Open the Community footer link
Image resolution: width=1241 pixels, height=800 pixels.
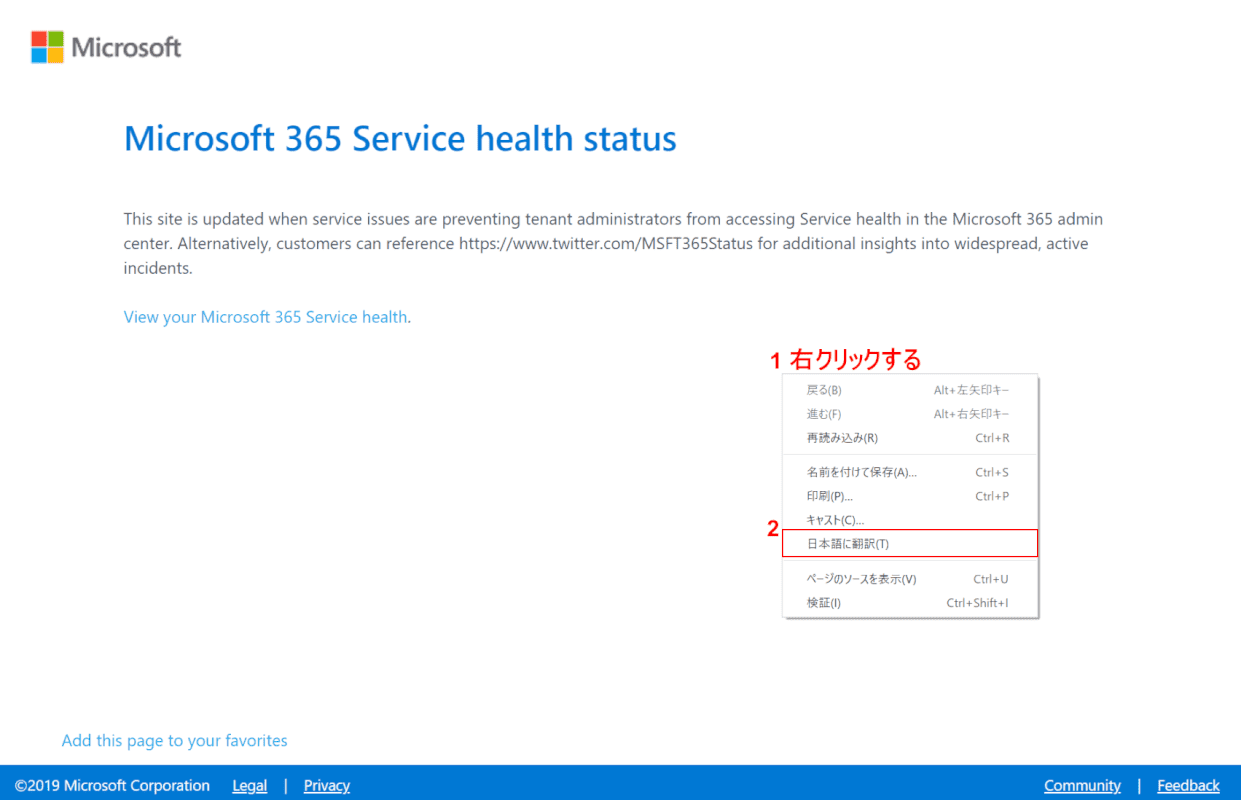point(1082,786)
